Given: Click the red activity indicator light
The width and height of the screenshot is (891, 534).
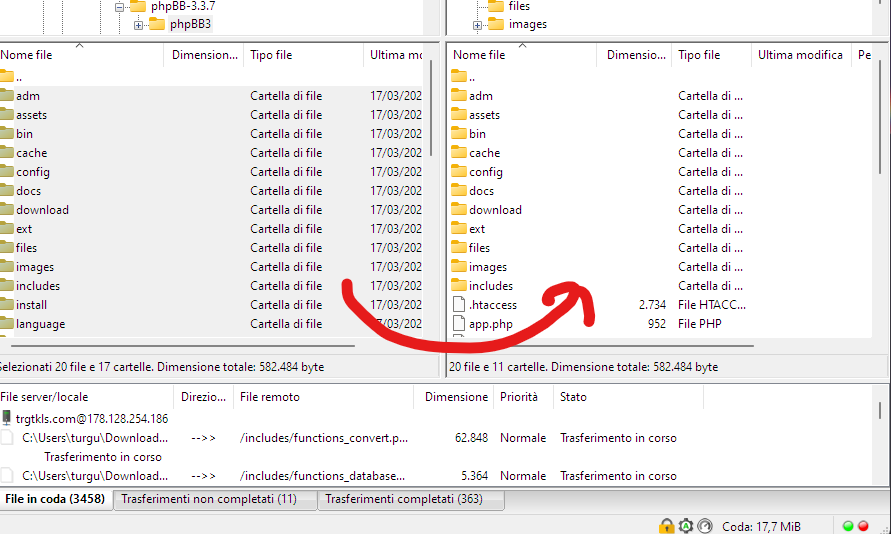Looking at the screenshot, I should (x=863, y=526).
